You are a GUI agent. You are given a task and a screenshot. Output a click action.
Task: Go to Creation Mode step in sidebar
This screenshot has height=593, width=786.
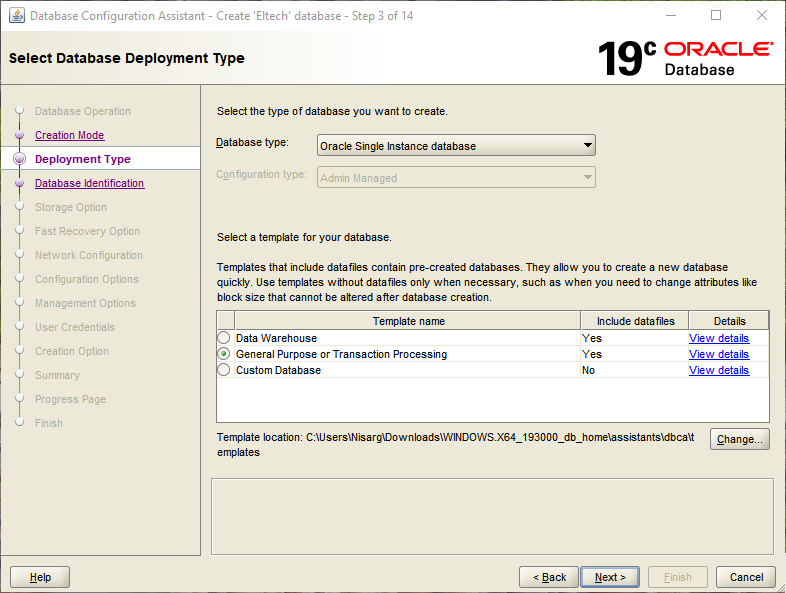click(x=69, y=135)
